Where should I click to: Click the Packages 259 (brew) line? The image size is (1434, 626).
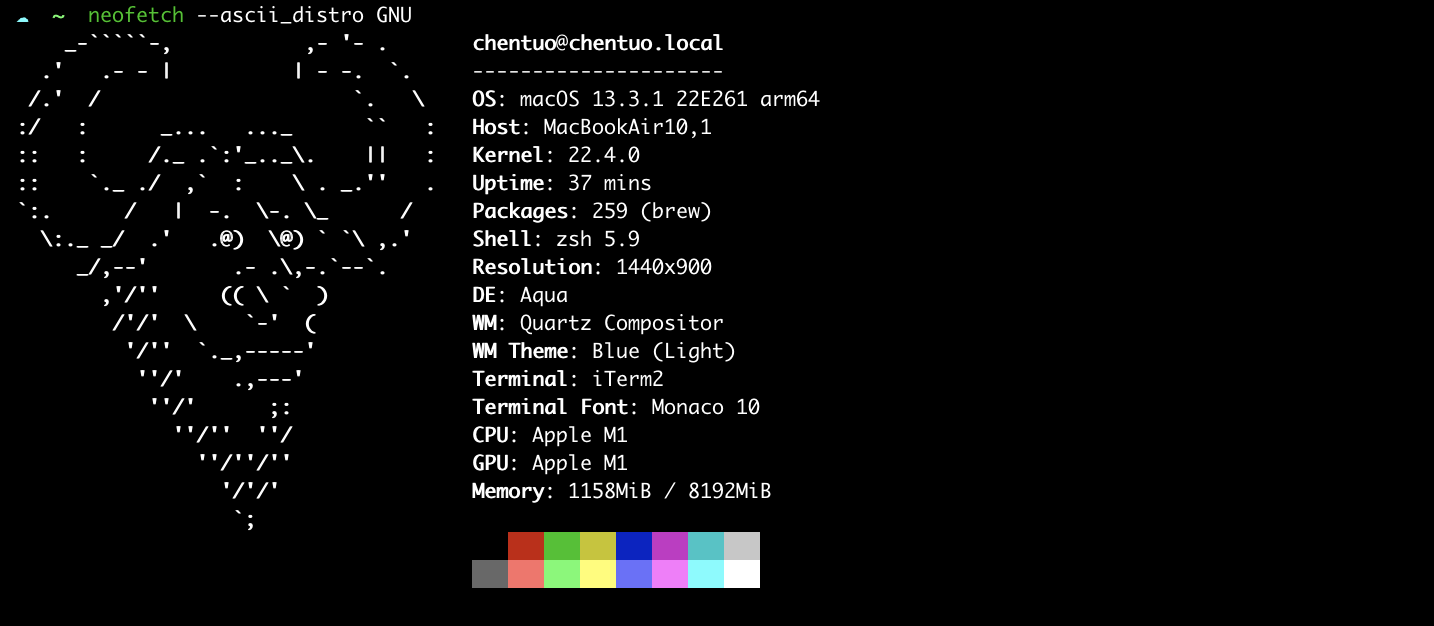tap(591, 211)
